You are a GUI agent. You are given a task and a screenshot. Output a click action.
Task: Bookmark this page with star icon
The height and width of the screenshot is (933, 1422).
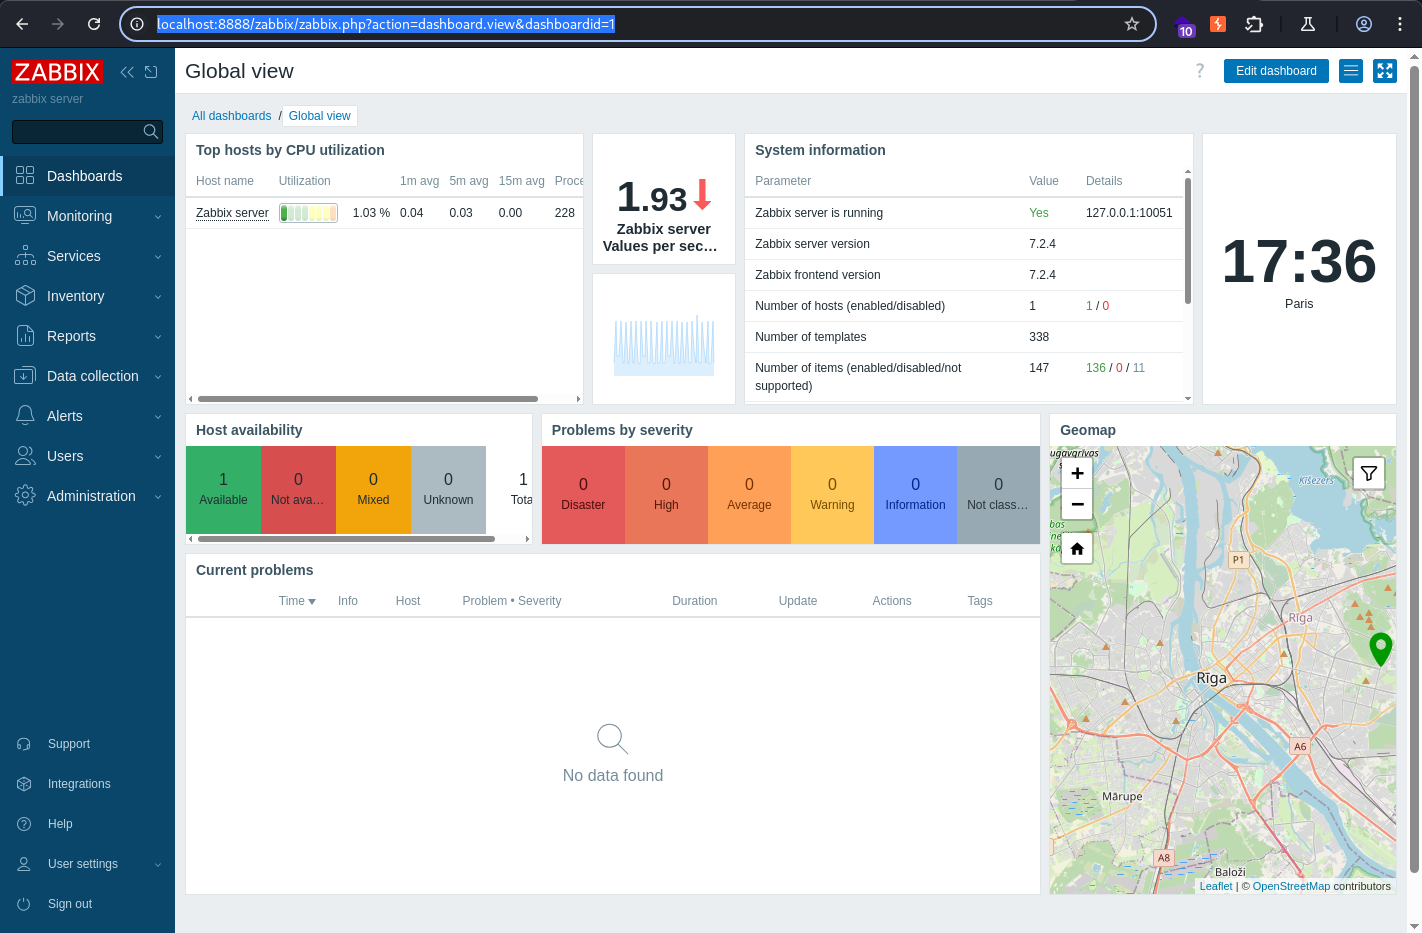click(1132, 24)
